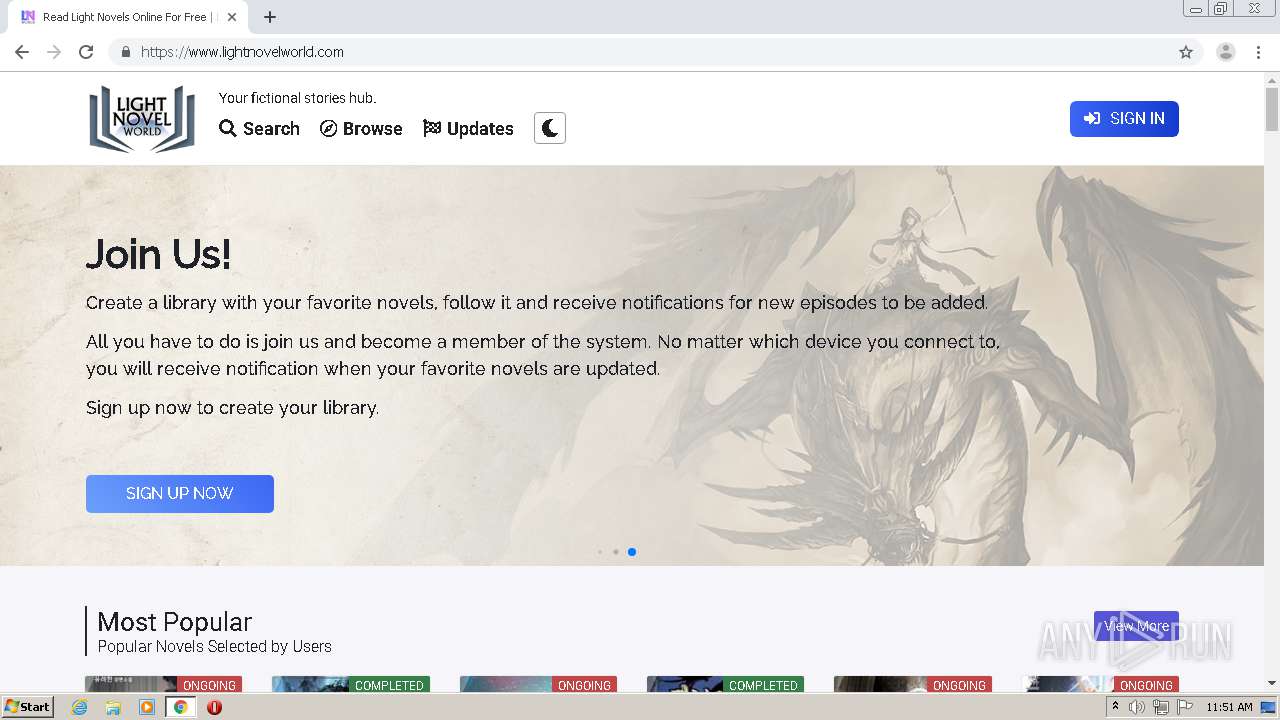Click the page scrollbar down arrow

(x=1272, y=683)
